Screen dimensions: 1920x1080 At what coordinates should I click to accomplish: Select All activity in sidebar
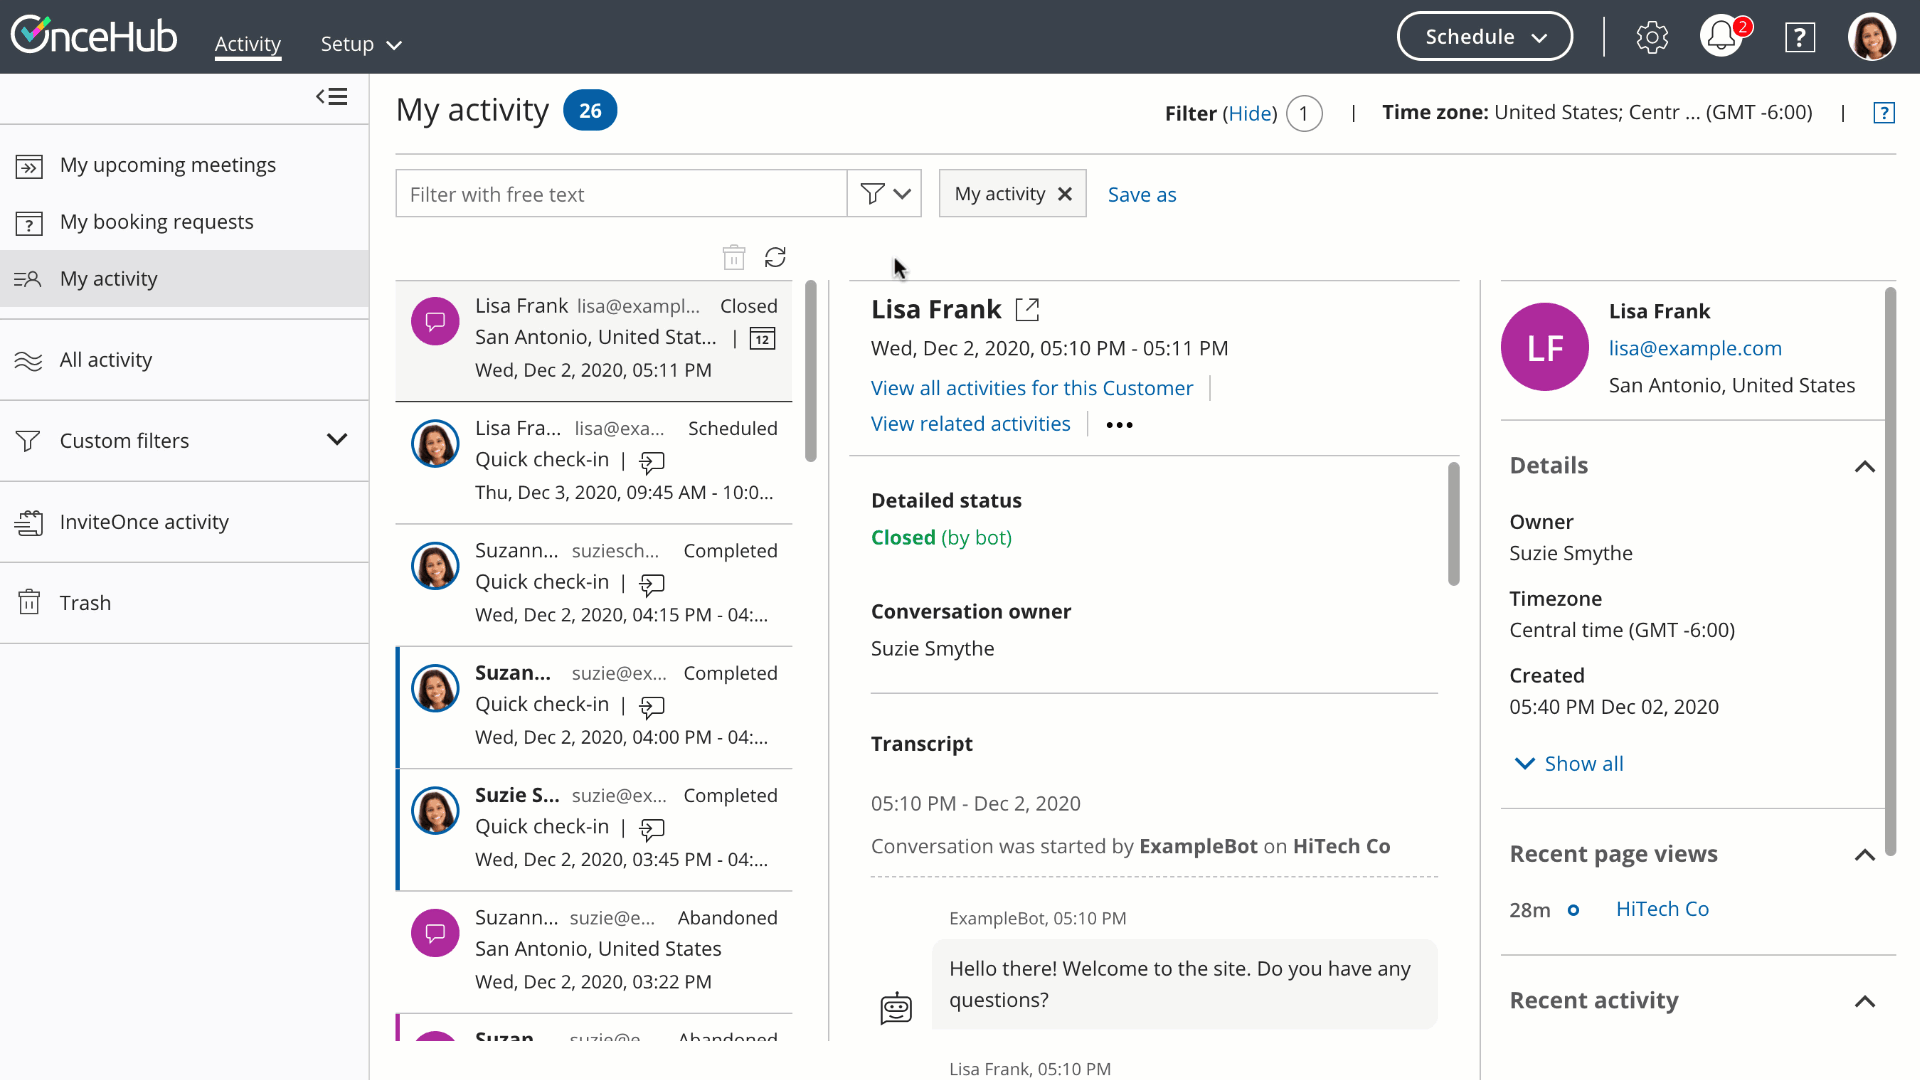(x=106, y=360)
